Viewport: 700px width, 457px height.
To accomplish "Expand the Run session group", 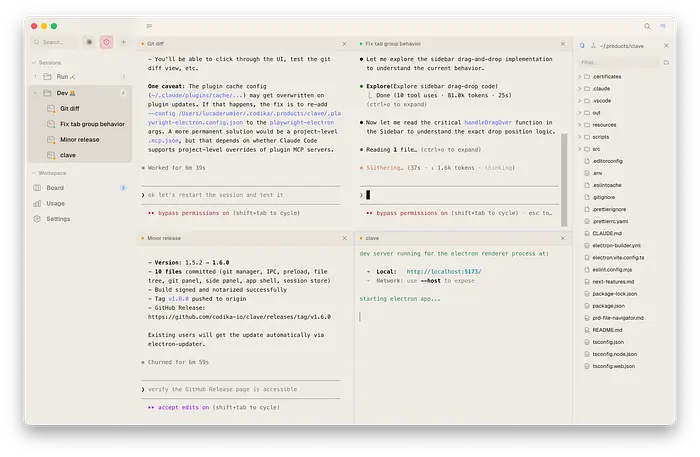I will [x=36, y=76].
